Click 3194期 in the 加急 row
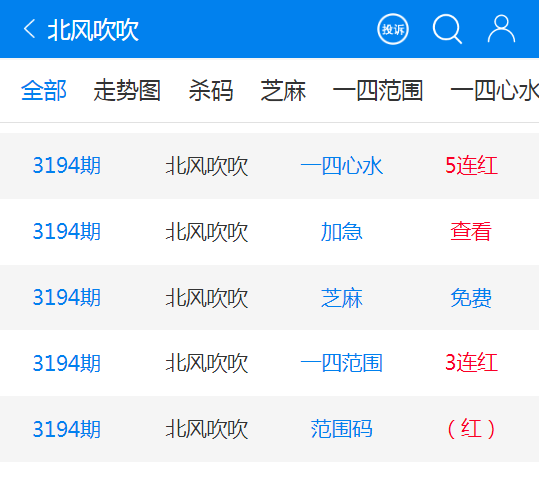Image resolution: width=540 pixels, height=478 pixels. [x=66, y=231]
